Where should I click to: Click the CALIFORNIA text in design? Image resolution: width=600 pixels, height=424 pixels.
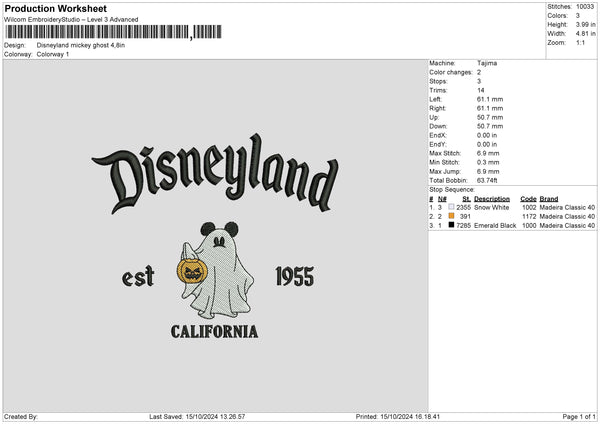pos(214,332)
